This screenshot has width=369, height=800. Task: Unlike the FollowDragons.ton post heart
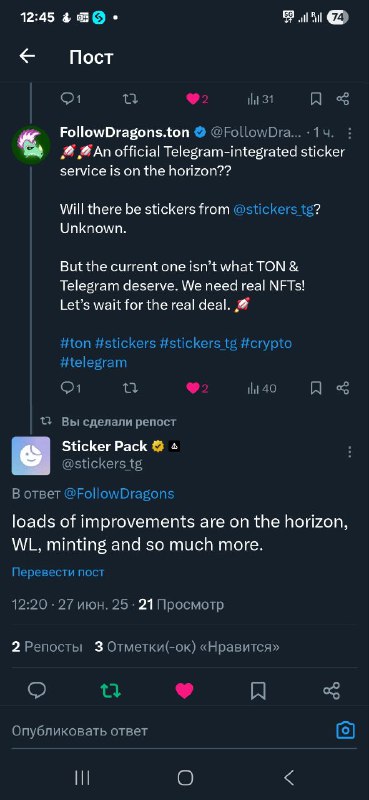[197, 388]
